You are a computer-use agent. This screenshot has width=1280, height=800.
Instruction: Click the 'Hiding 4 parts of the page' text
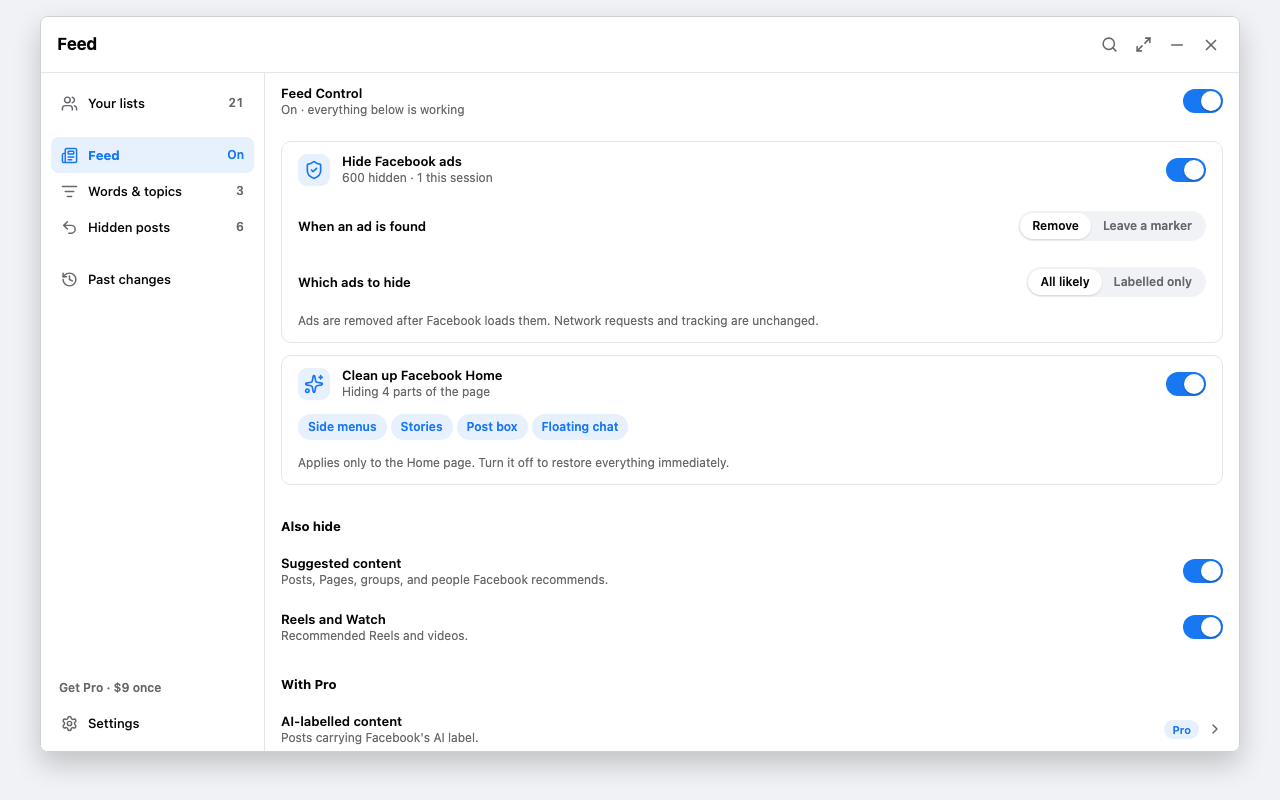click(415, 392)
